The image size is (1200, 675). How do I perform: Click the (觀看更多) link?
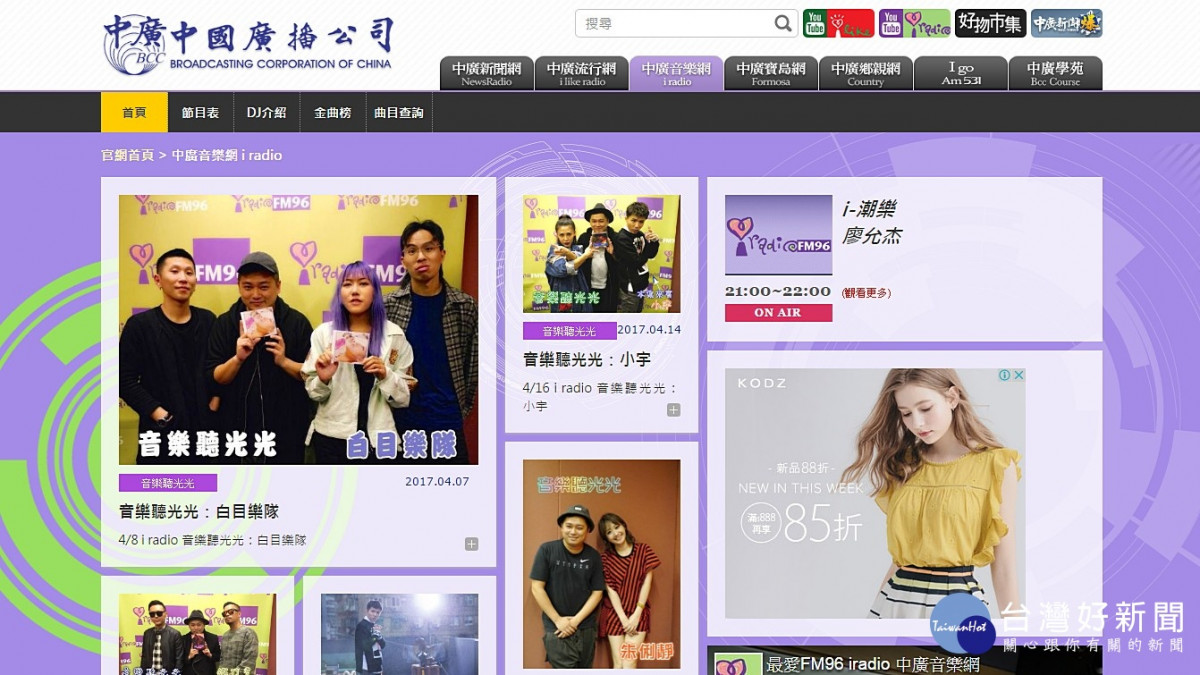coord(866,293)
